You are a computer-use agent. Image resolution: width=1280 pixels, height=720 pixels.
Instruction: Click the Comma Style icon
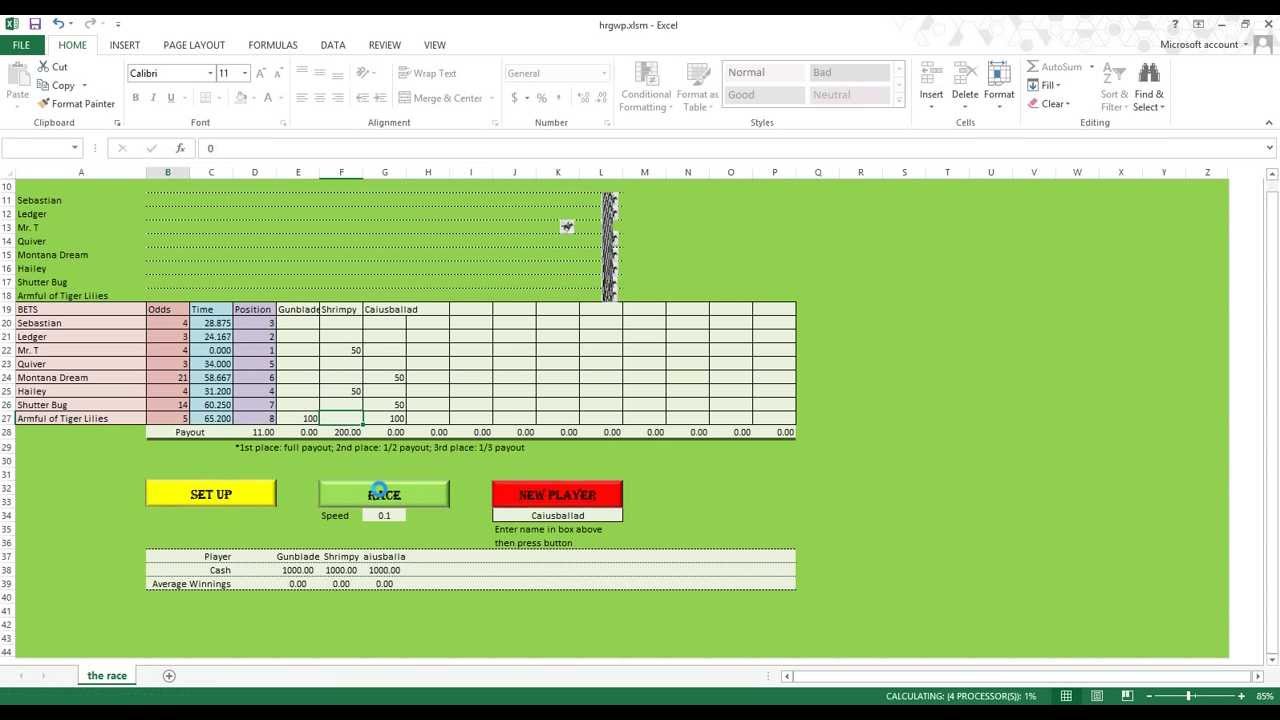tap(559, 98)
